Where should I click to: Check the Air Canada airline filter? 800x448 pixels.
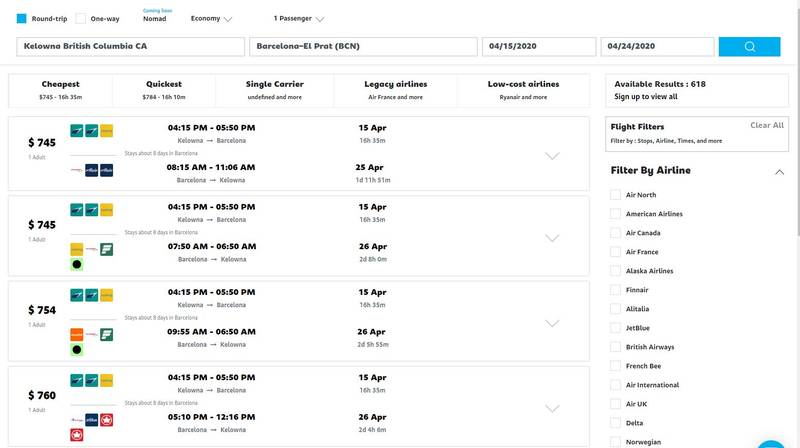[616, 233]
